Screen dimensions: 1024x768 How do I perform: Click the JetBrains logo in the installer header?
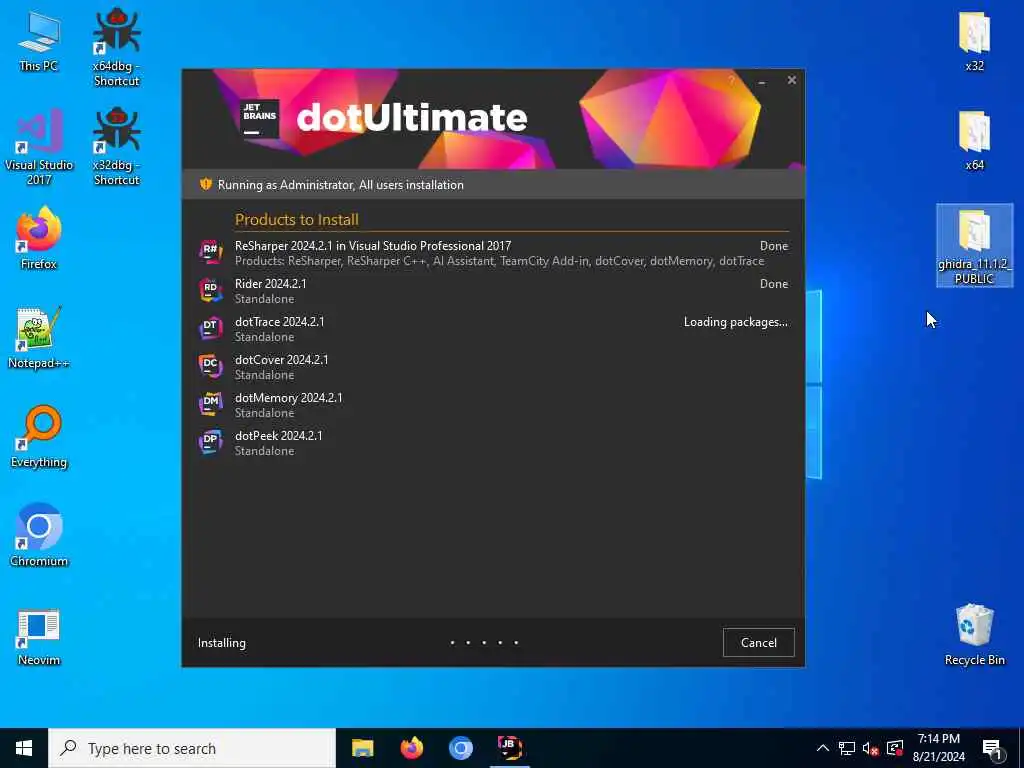click(x=259, y=119)
